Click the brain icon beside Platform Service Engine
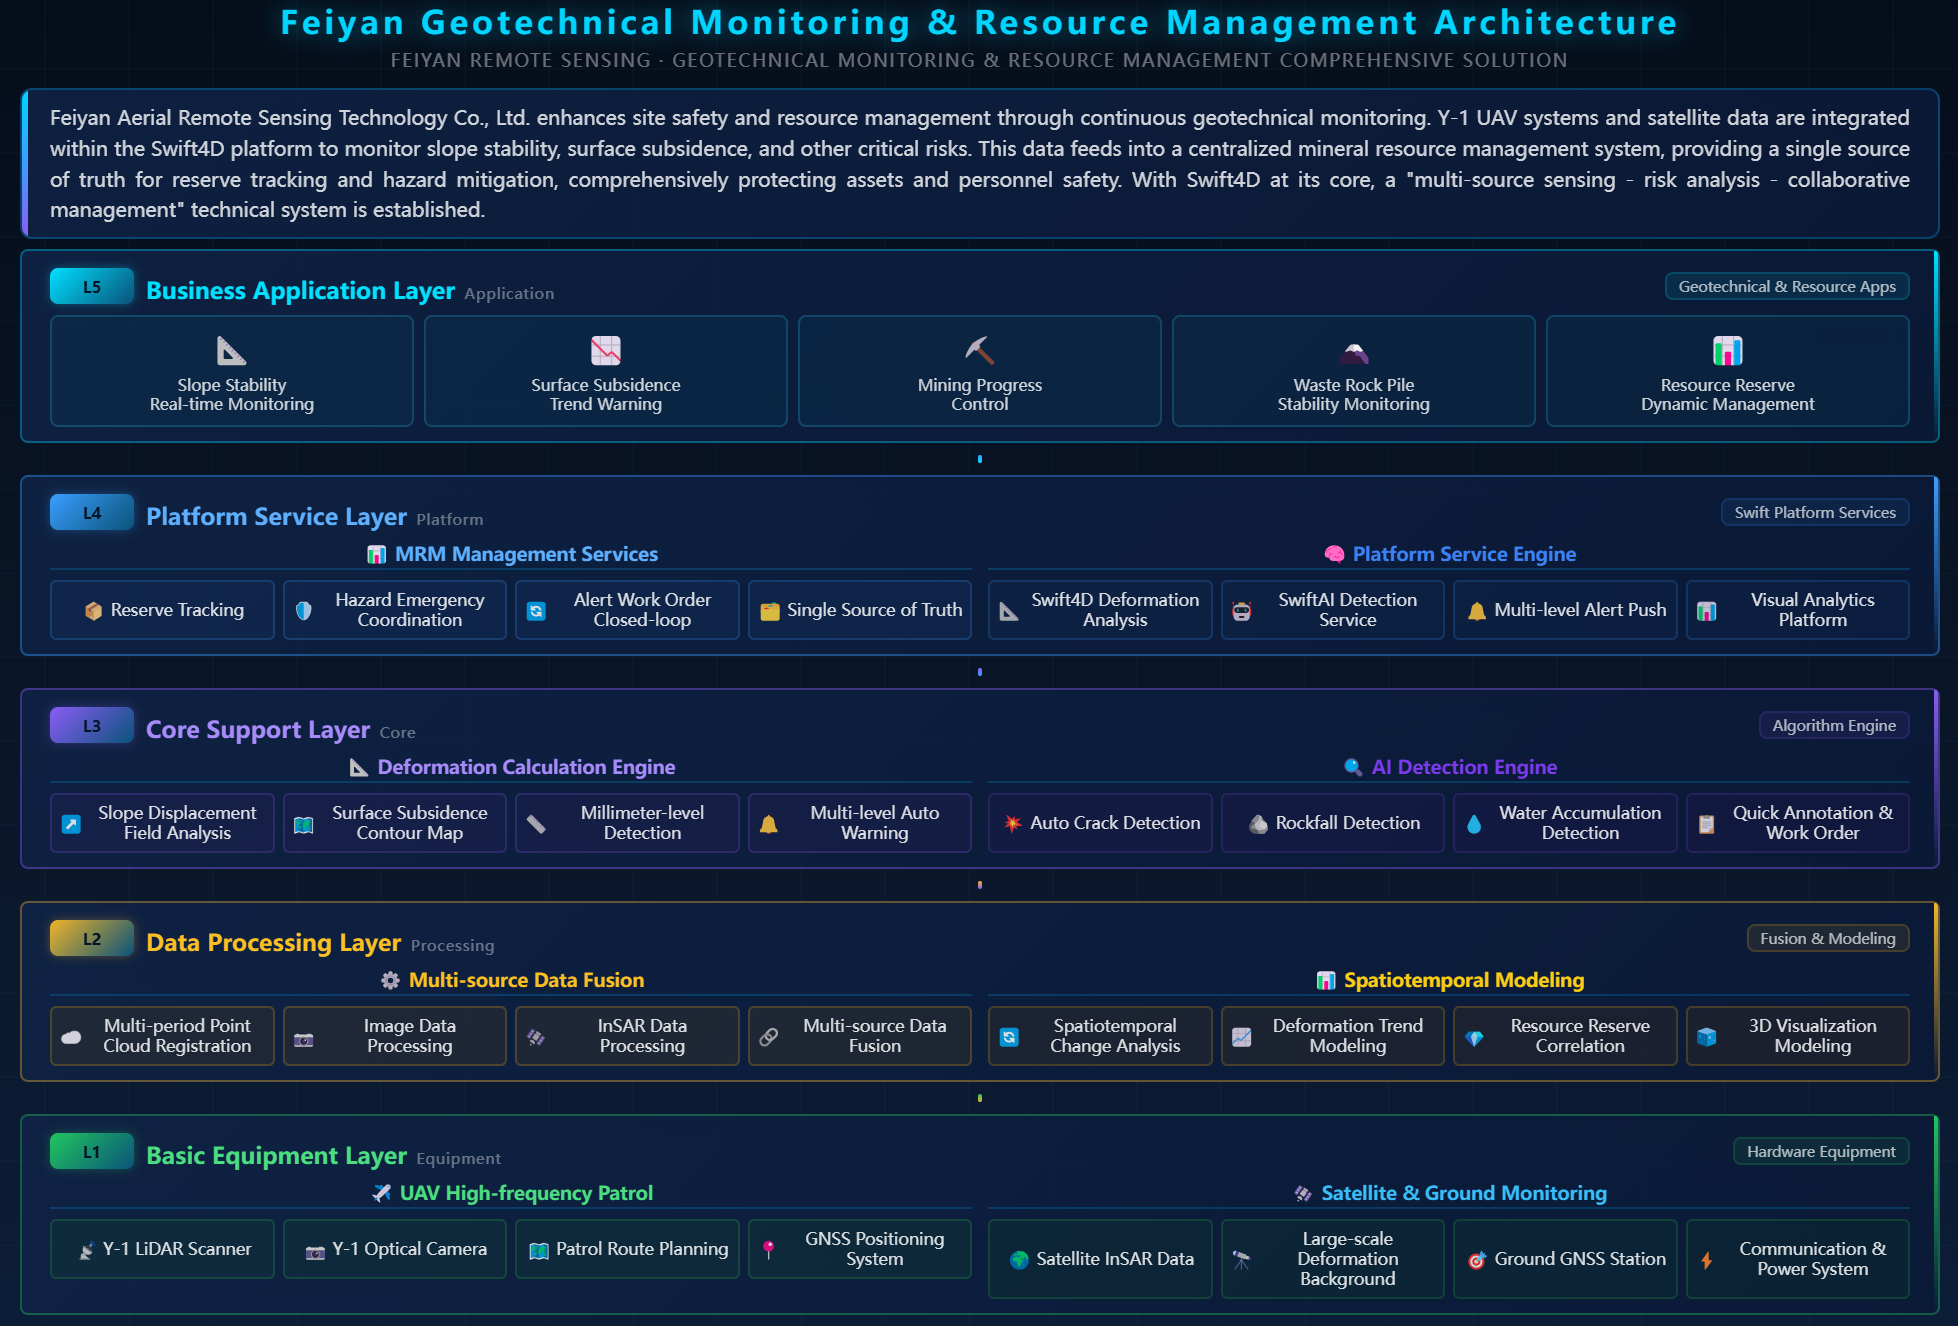 [x=1334, y=554]
